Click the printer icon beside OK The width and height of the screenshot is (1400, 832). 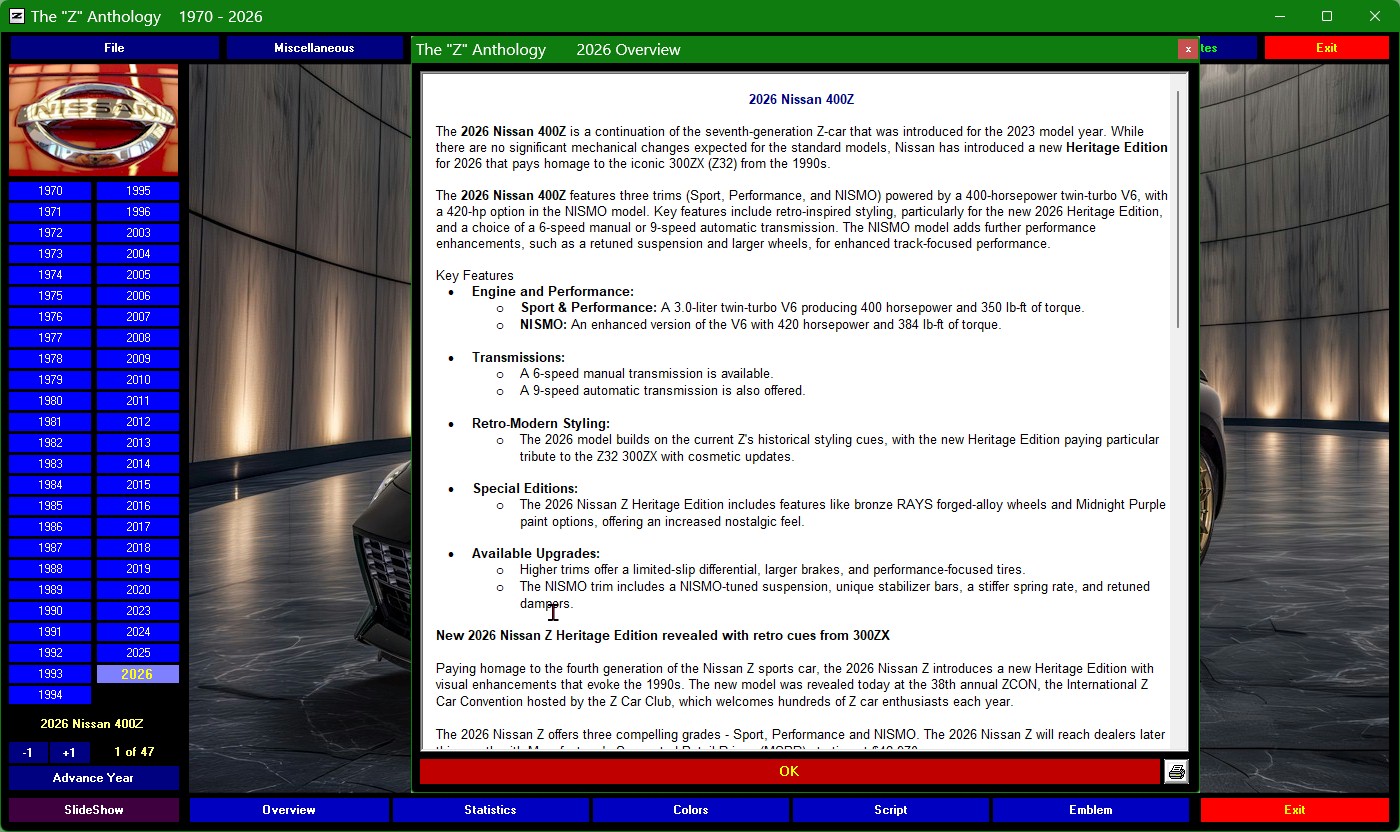point(1176,771)
